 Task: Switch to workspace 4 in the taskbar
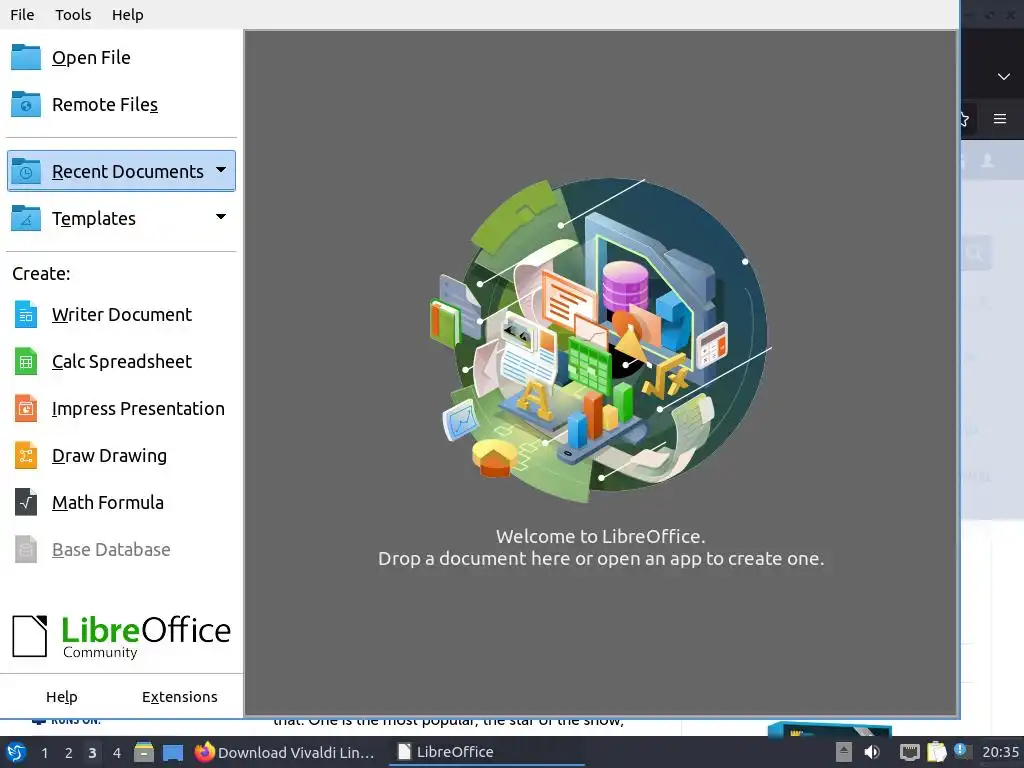117,753
